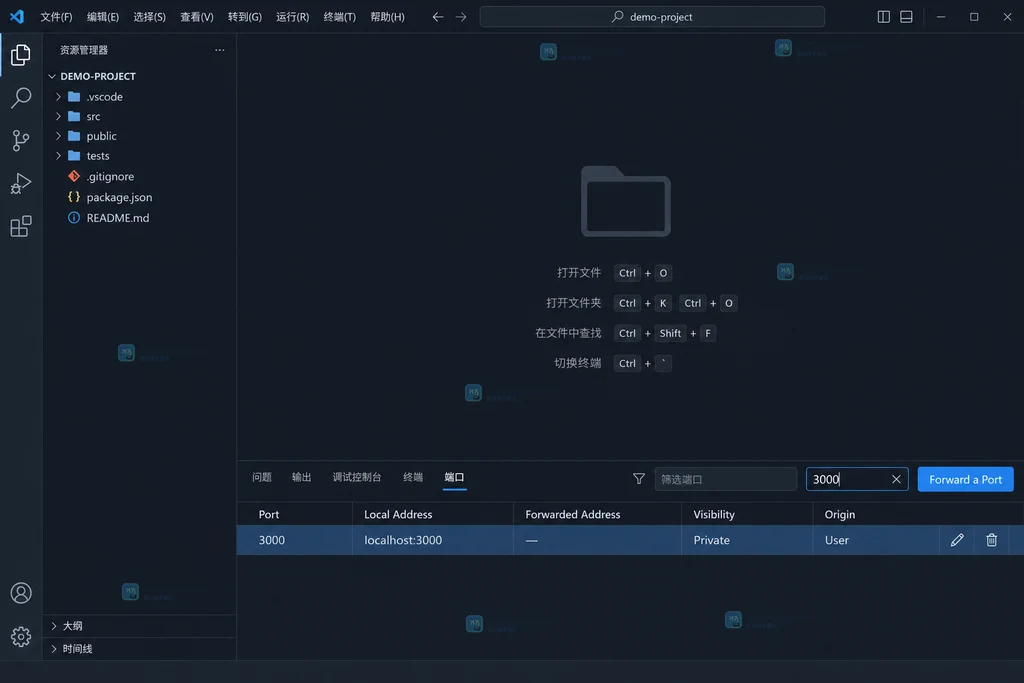Collapse the DEMO-PROJECT root section

click(52, 76)
